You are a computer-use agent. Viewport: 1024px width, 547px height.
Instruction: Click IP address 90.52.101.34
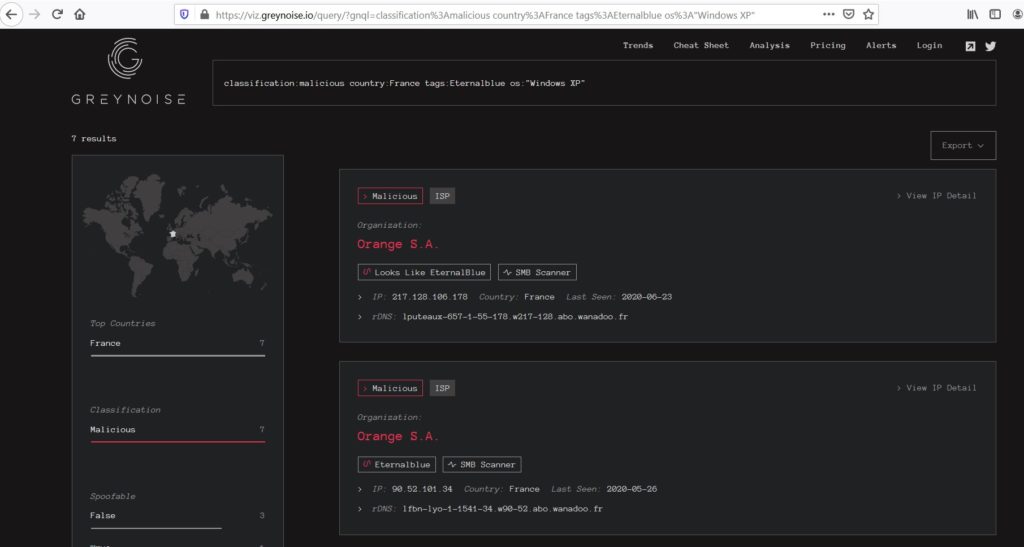(422, 489)
